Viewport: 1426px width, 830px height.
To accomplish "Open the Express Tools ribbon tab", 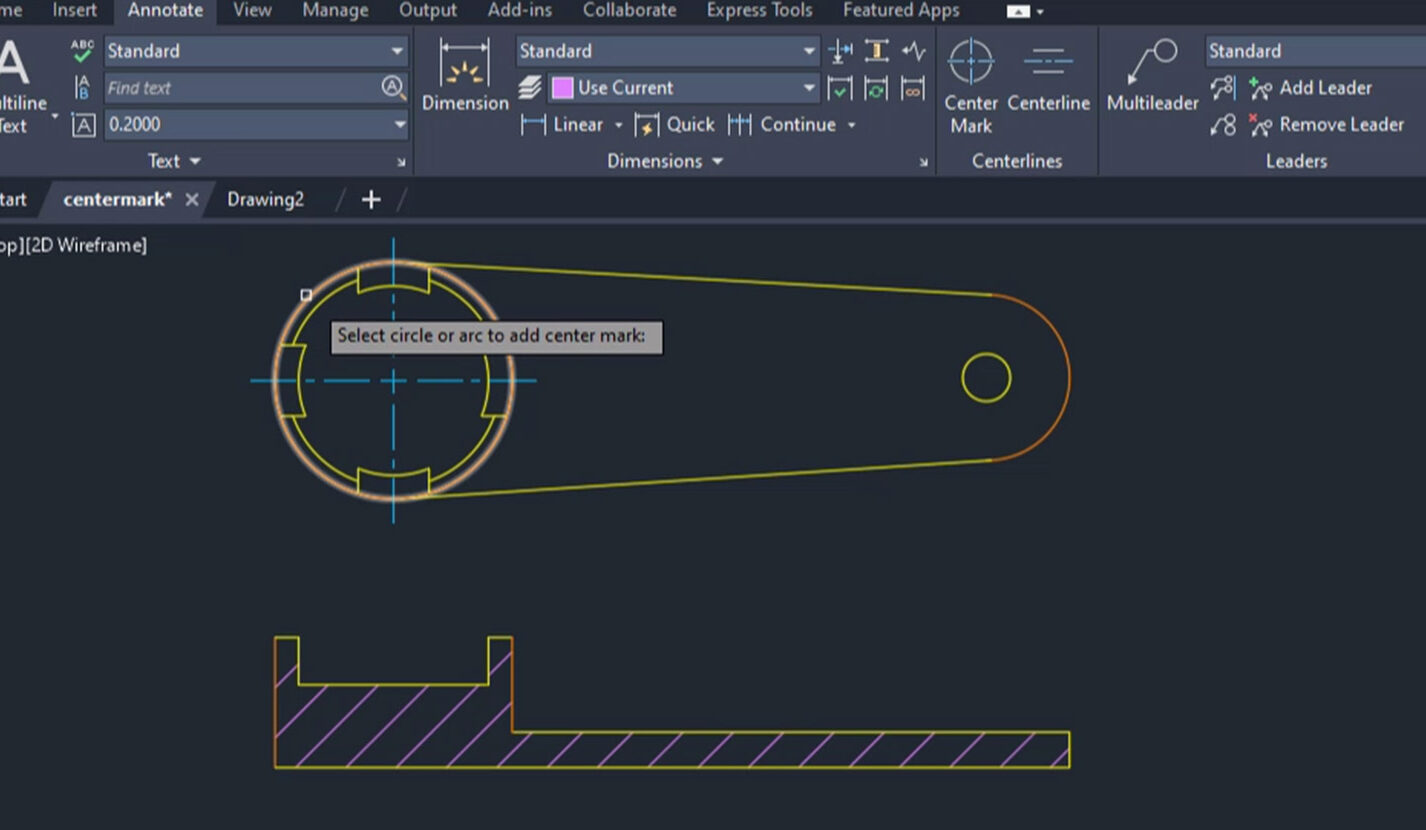I will [x=759, y=10].
